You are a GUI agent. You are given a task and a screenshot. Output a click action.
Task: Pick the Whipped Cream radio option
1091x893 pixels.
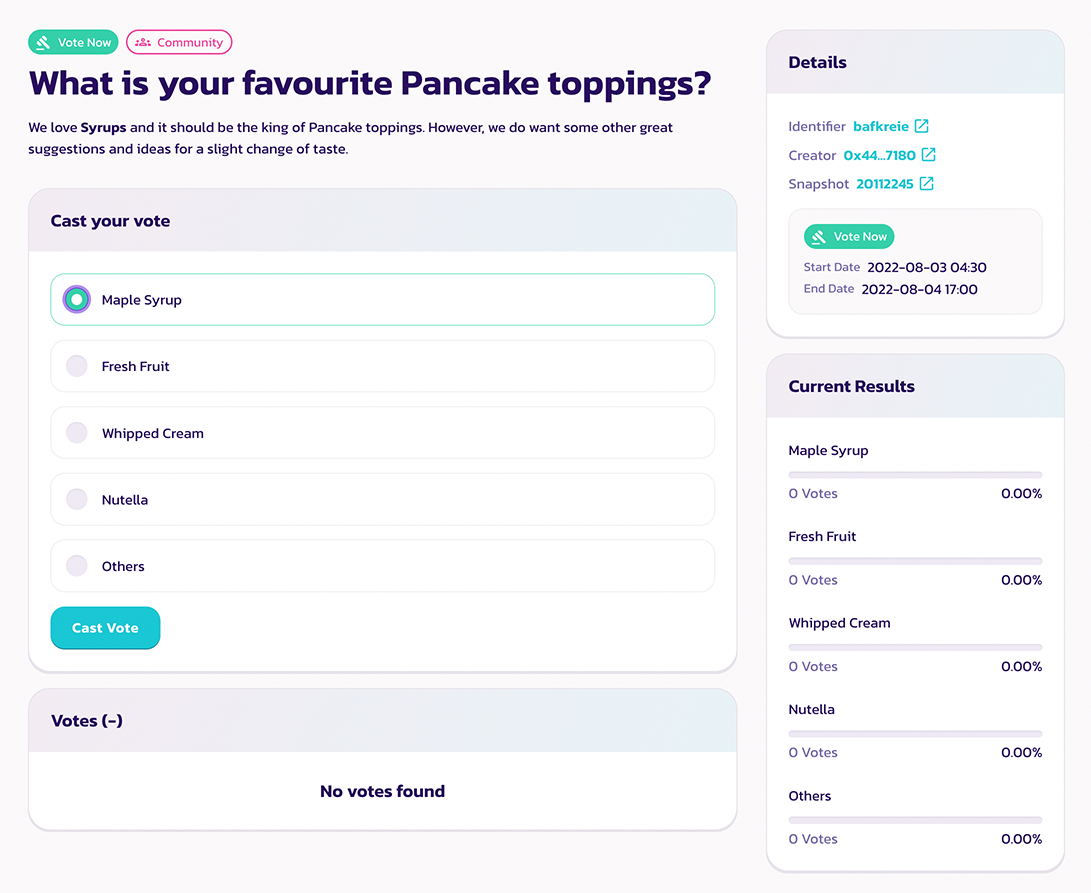77,433
